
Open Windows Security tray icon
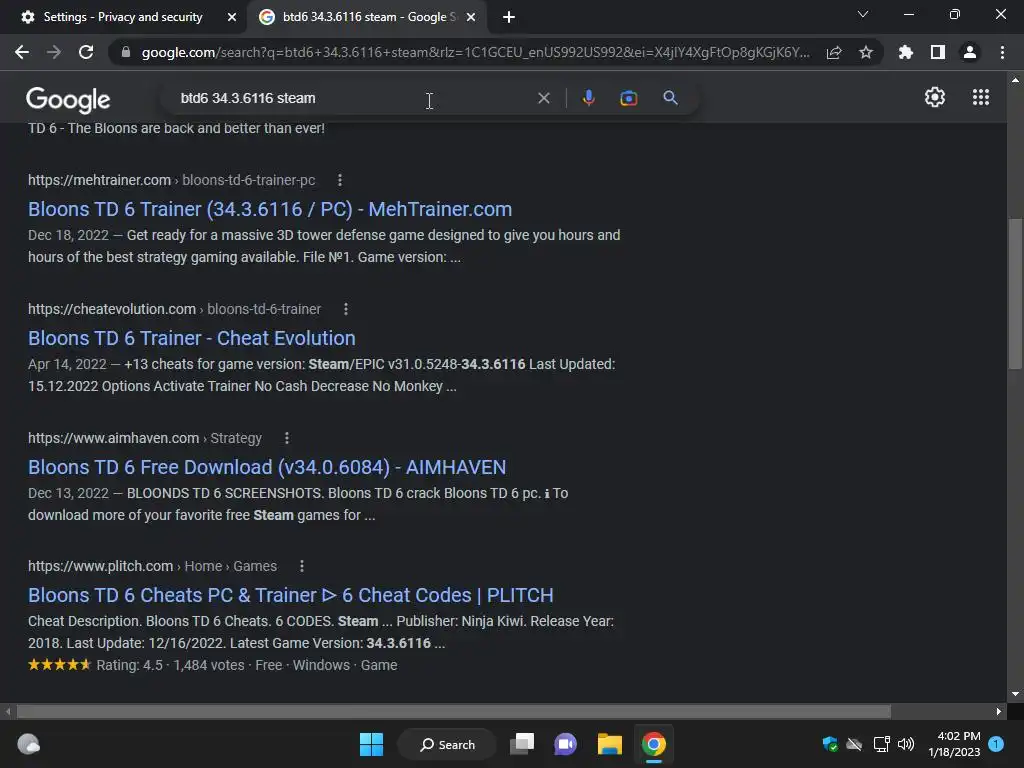pyautogui.click(x=829, y=744)
